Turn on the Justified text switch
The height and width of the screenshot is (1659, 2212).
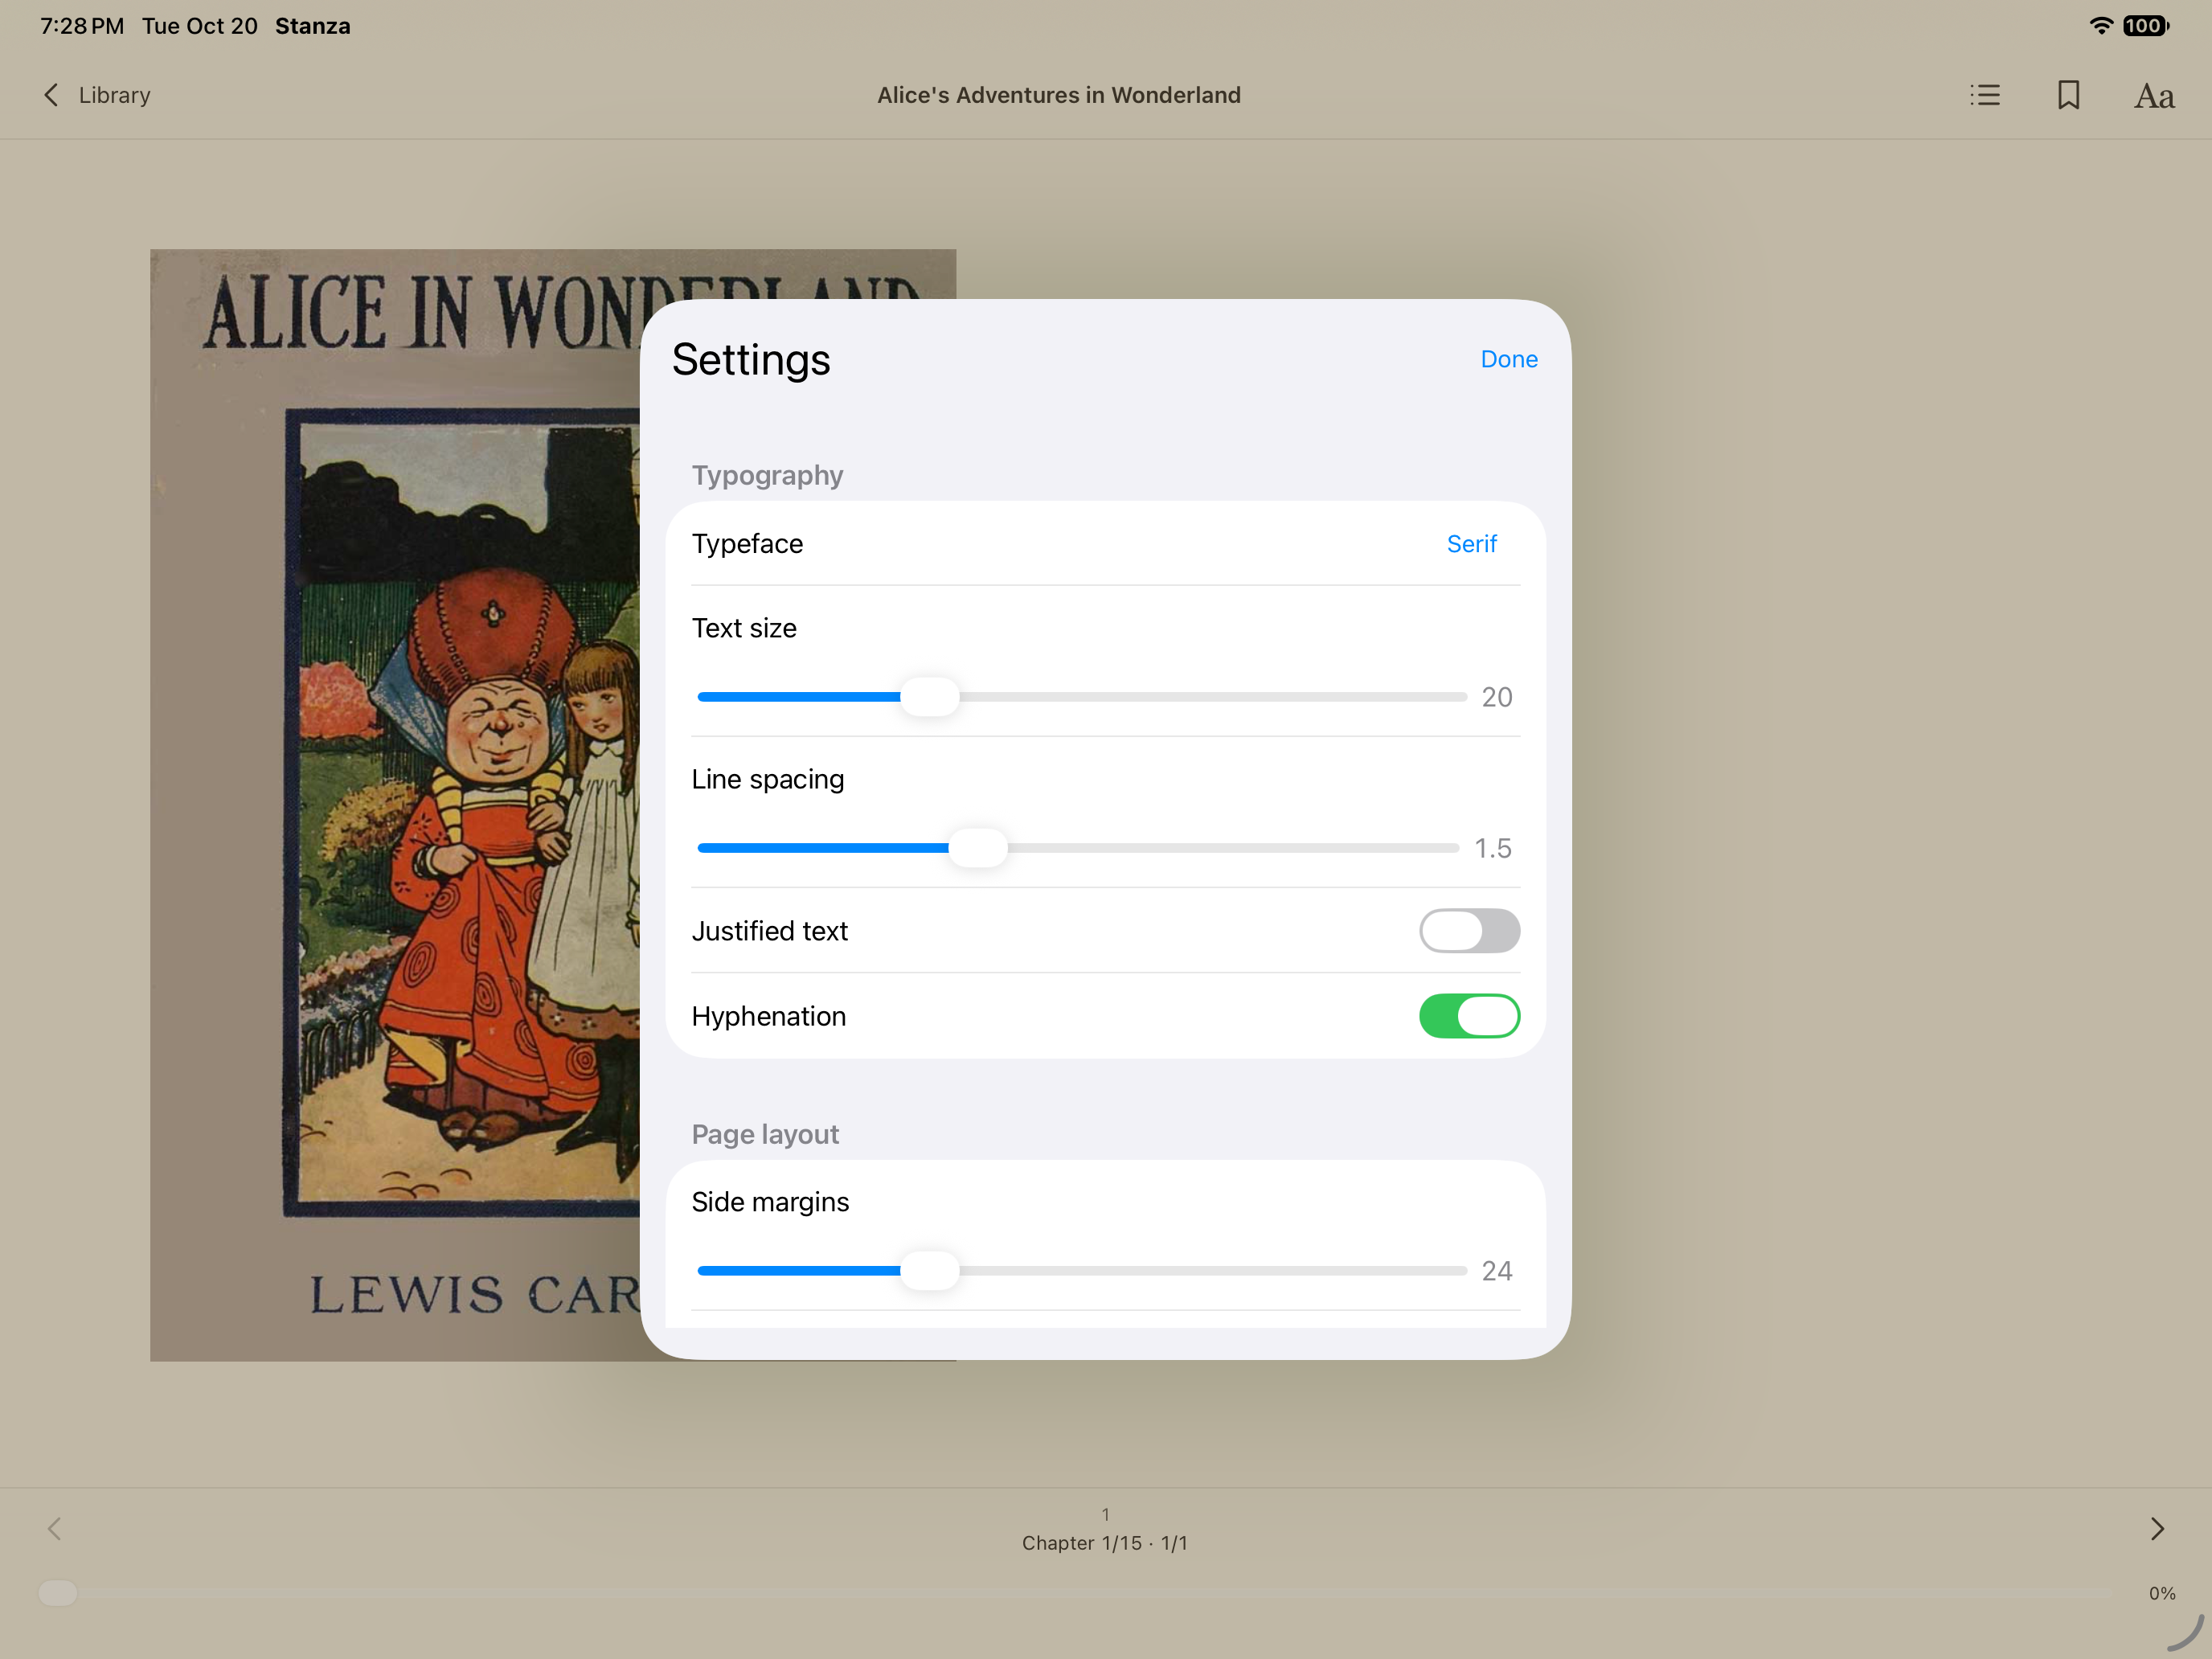point(1469,931)
